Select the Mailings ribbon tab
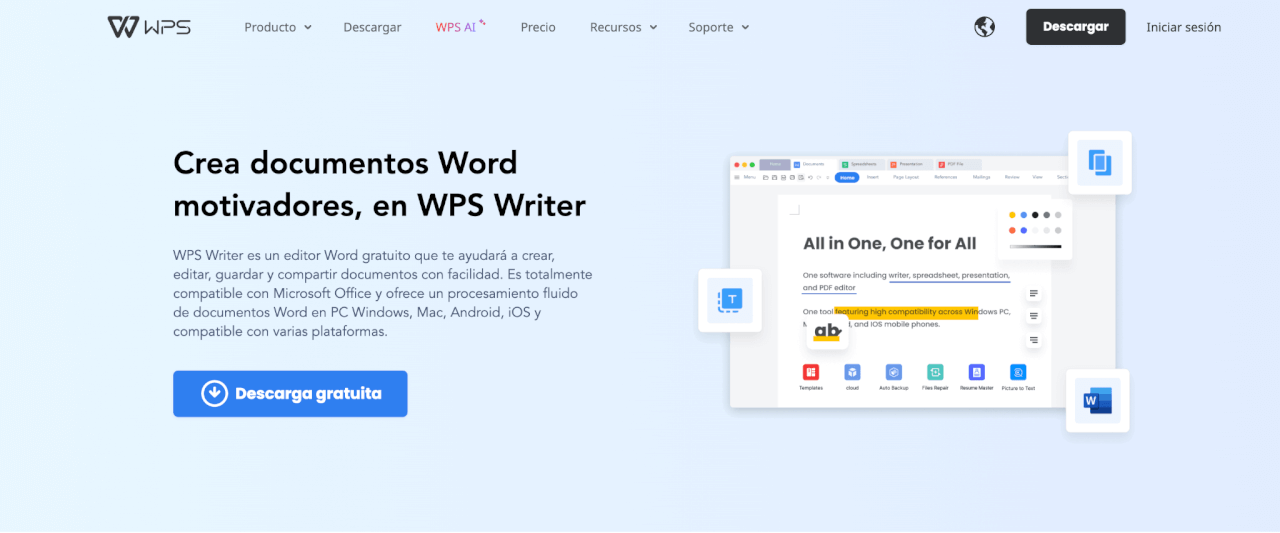This screenshot has width=1280, height=533. coord(981,177)
